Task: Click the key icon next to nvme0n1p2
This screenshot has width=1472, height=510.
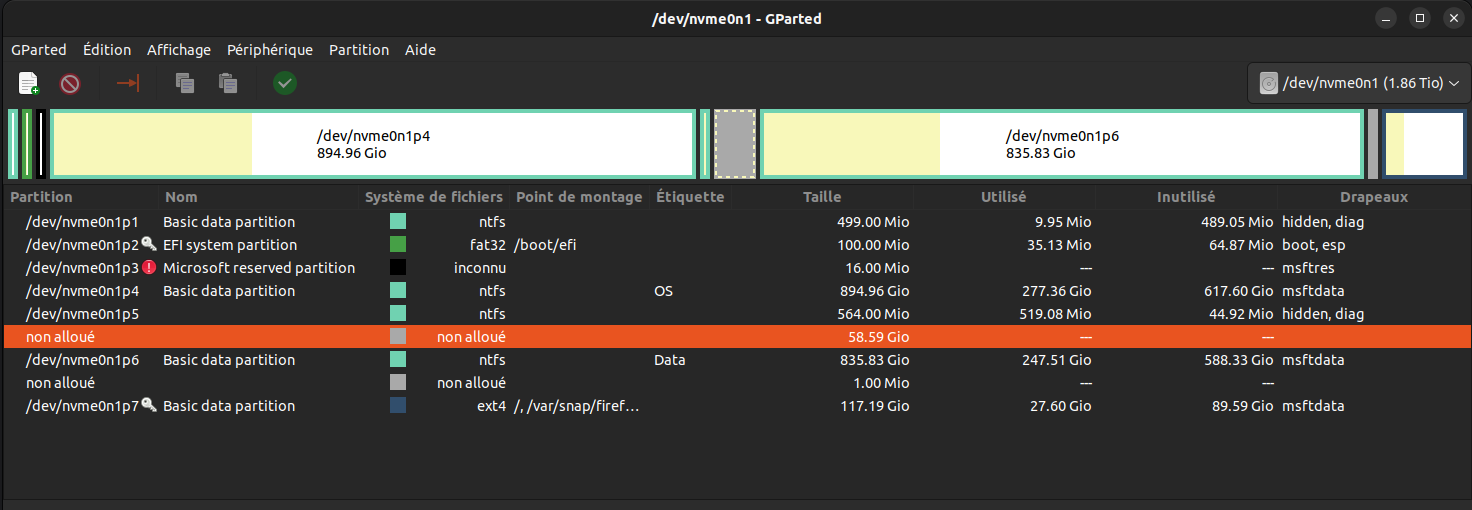Action: tap(149, 244)
